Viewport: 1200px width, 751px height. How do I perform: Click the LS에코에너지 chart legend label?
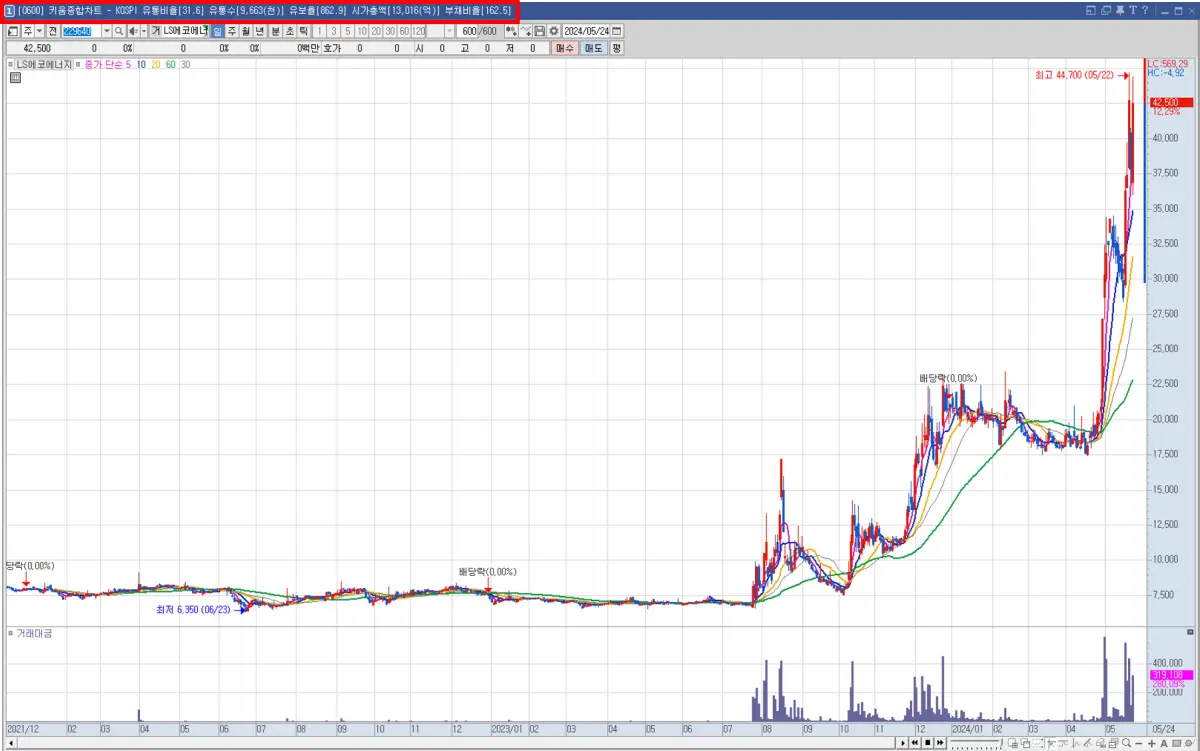[x=44, y=64]
